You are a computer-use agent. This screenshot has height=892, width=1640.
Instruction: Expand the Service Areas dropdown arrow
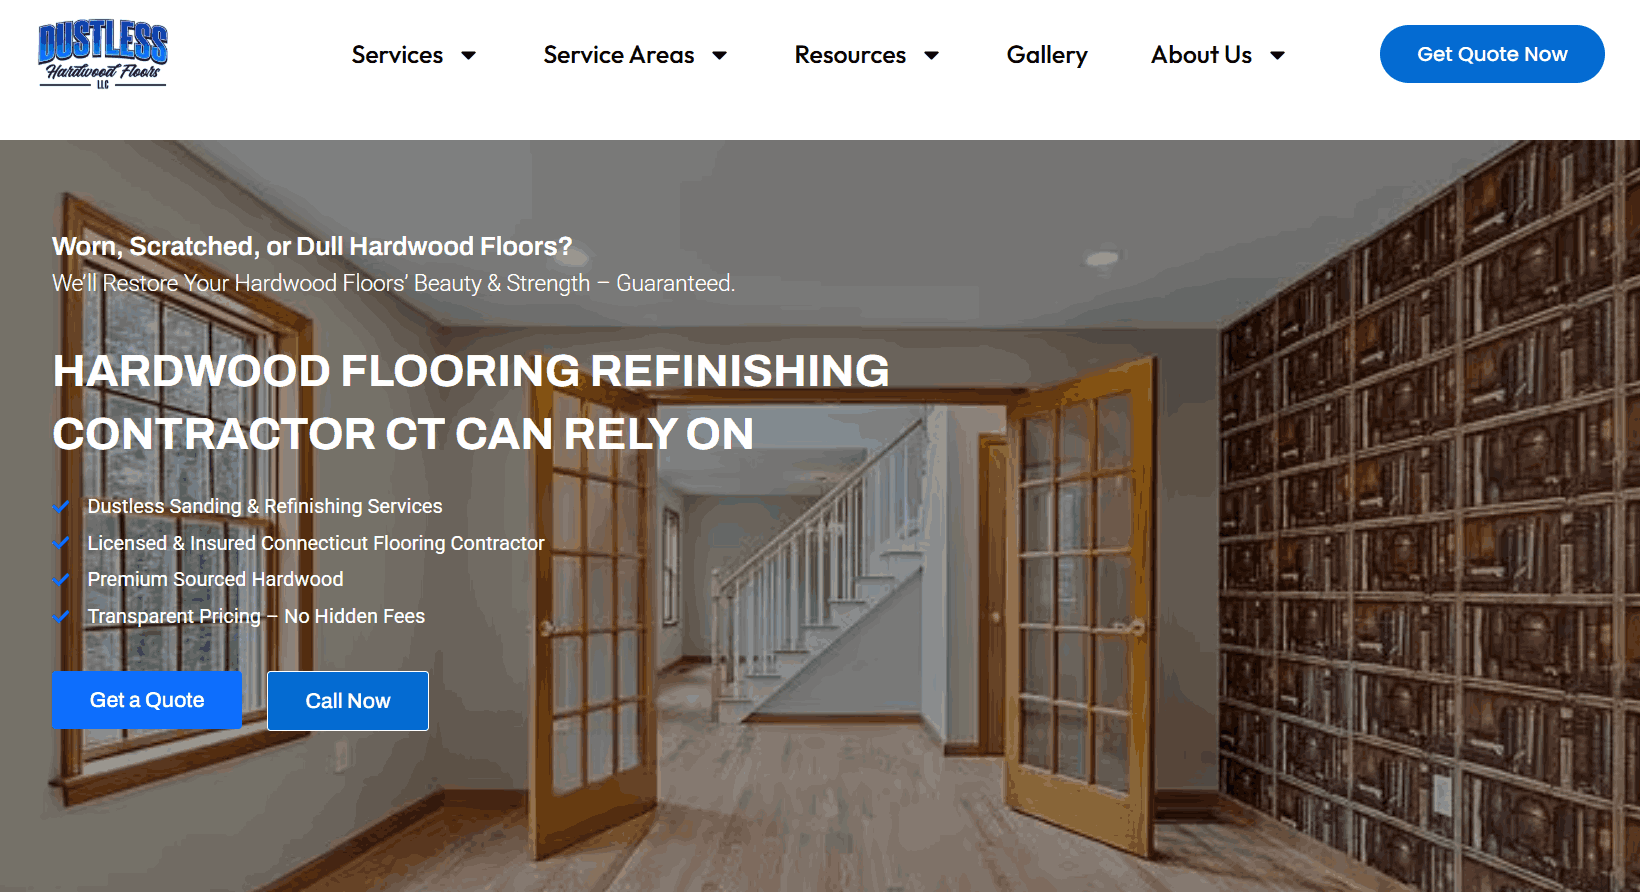(719, 55)
